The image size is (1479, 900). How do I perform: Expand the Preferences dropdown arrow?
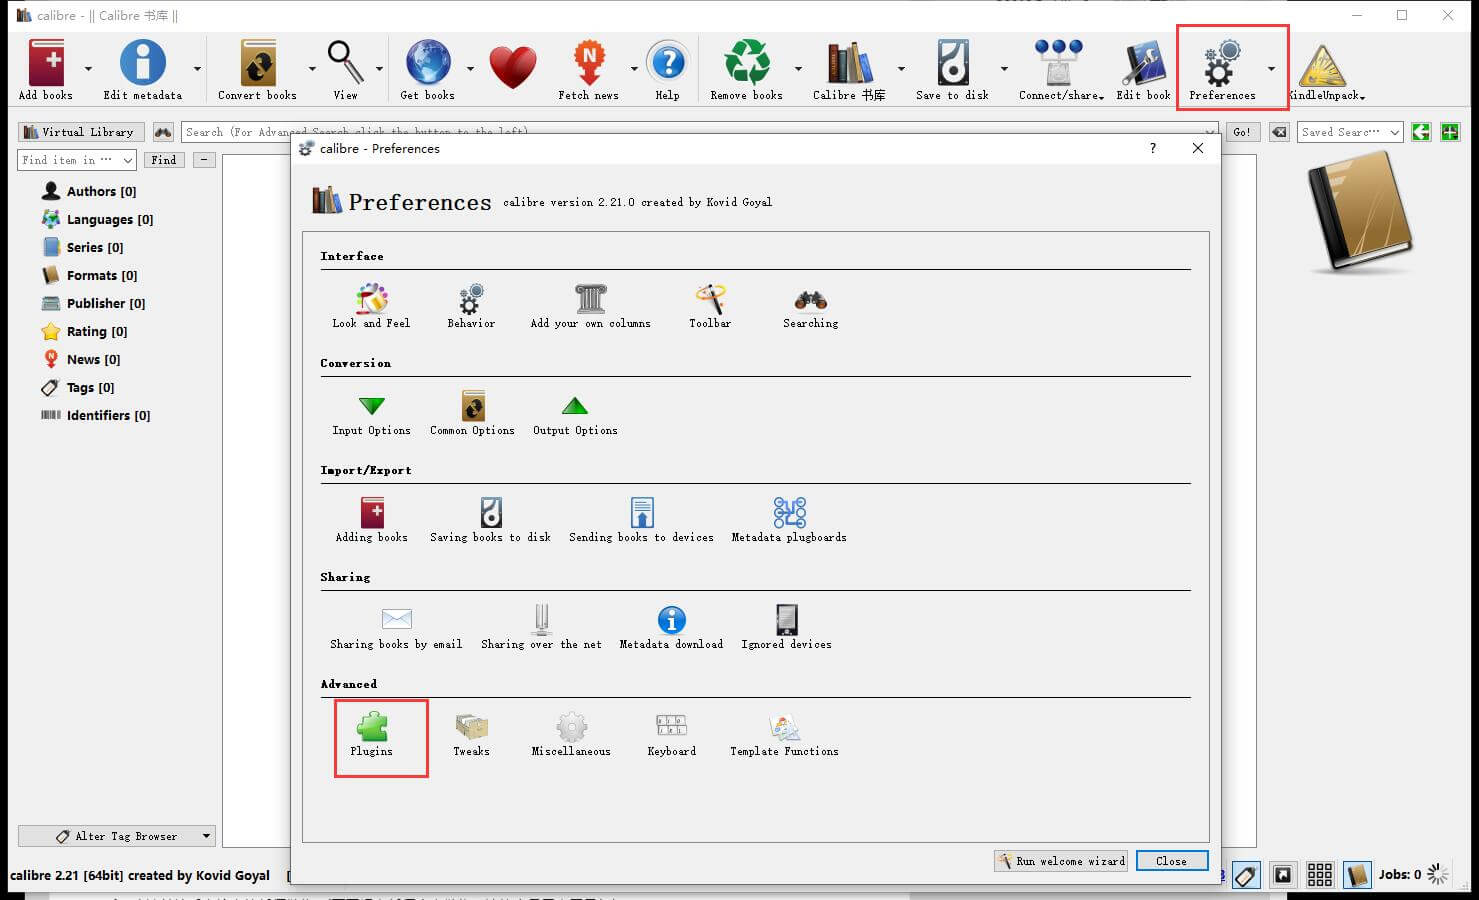1271,69
